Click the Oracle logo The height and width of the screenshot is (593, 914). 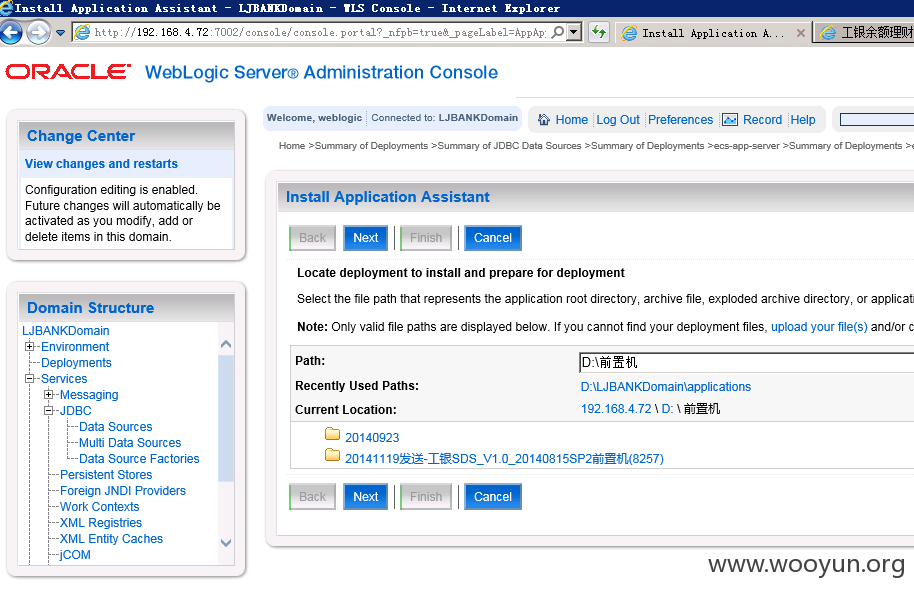tap(68, 72)
